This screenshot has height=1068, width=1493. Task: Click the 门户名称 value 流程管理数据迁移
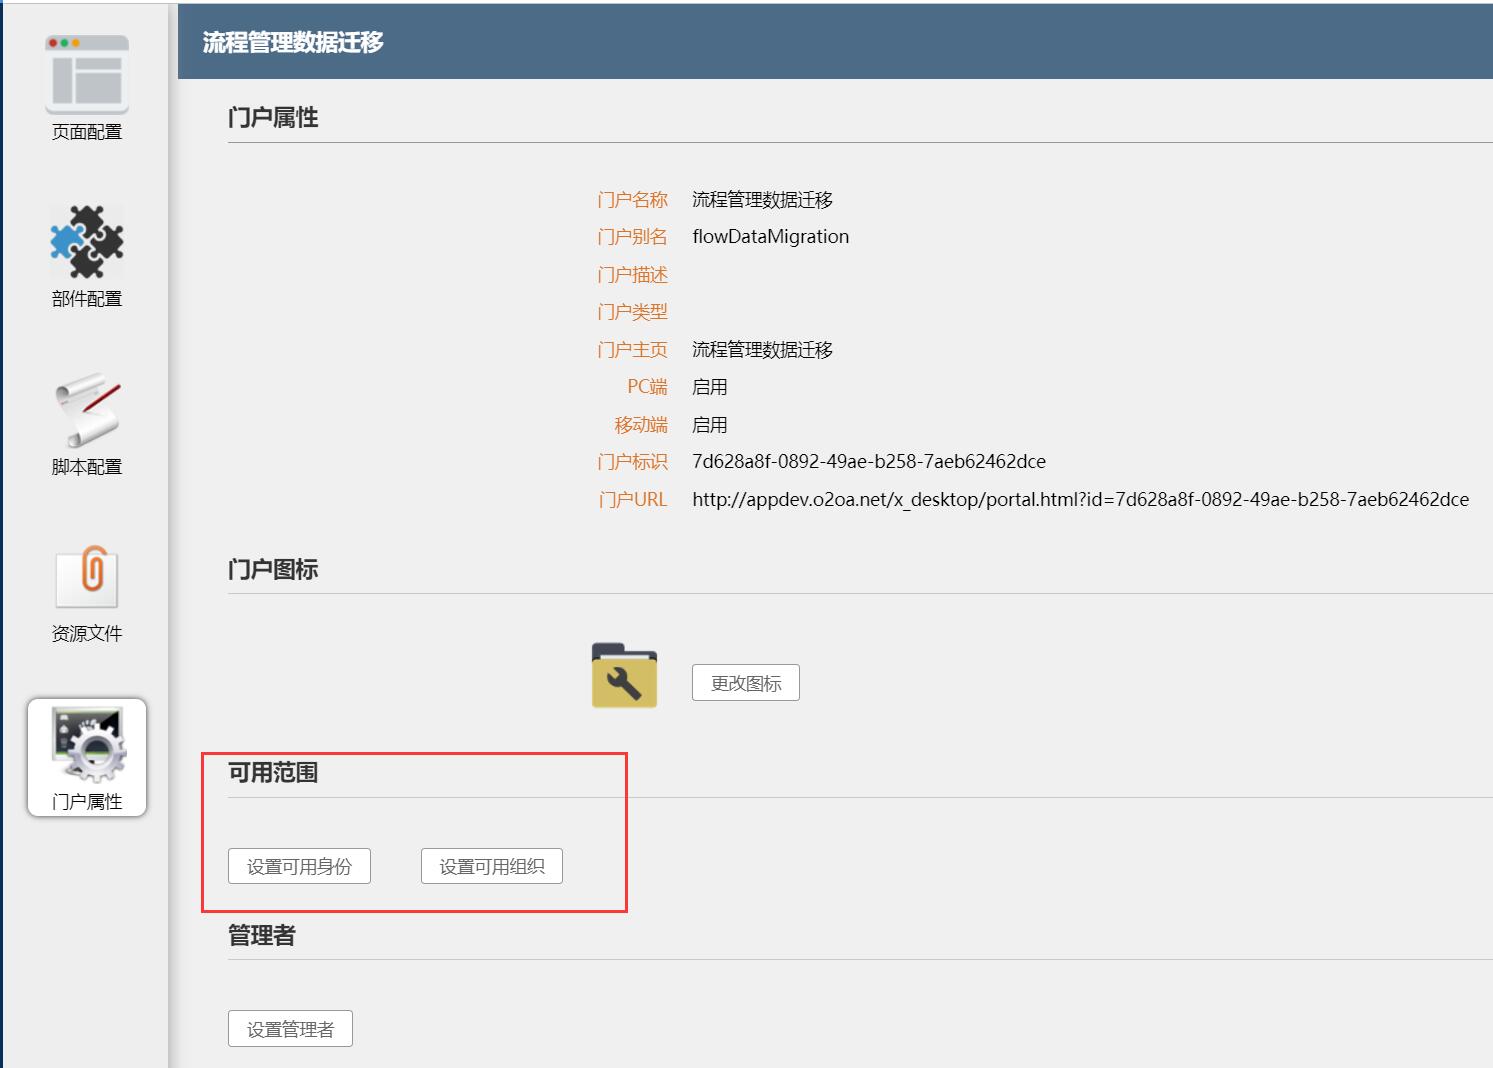762,199
